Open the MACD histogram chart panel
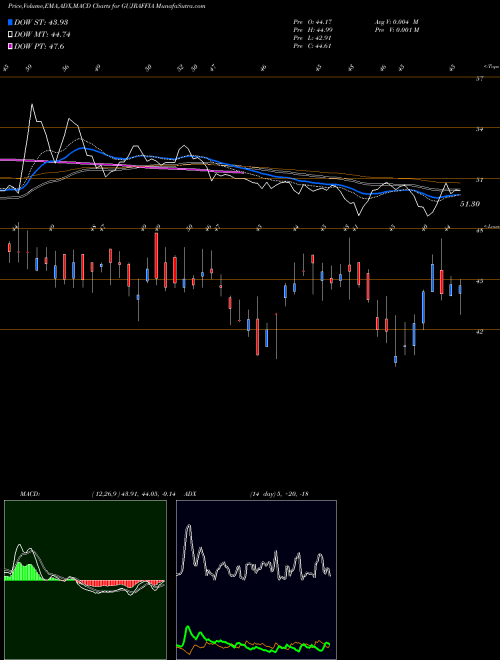Image resolution: width=500 pixels, height=660 pixels. [x=85, y=580]
